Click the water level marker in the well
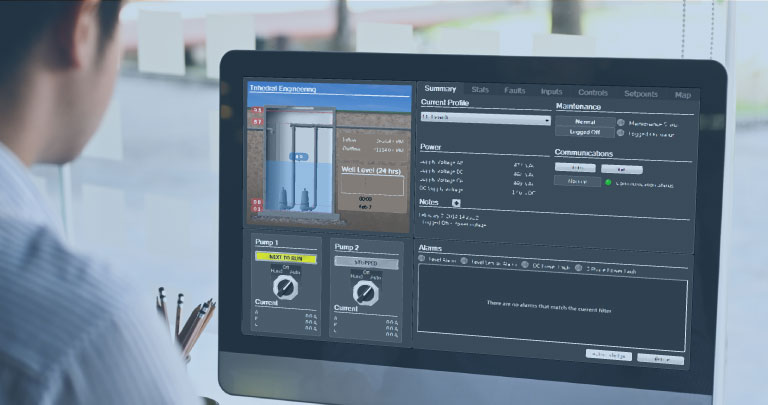The image size is (768, 405). 297,157
